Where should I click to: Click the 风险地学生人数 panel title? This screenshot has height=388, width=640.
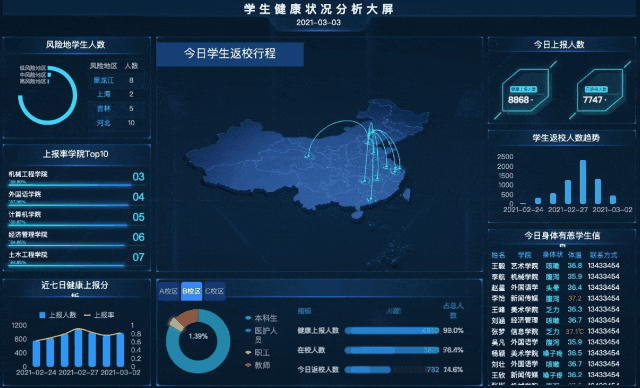(76, 45)
